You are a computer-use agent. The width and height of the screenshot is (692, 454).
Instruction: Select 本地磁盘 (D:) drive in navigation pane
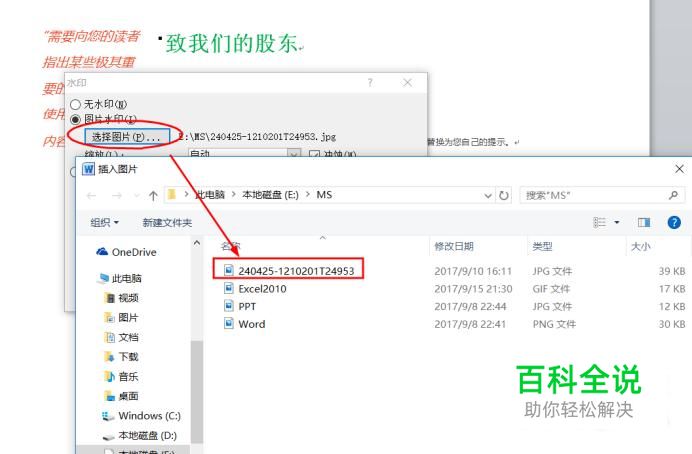140,435
